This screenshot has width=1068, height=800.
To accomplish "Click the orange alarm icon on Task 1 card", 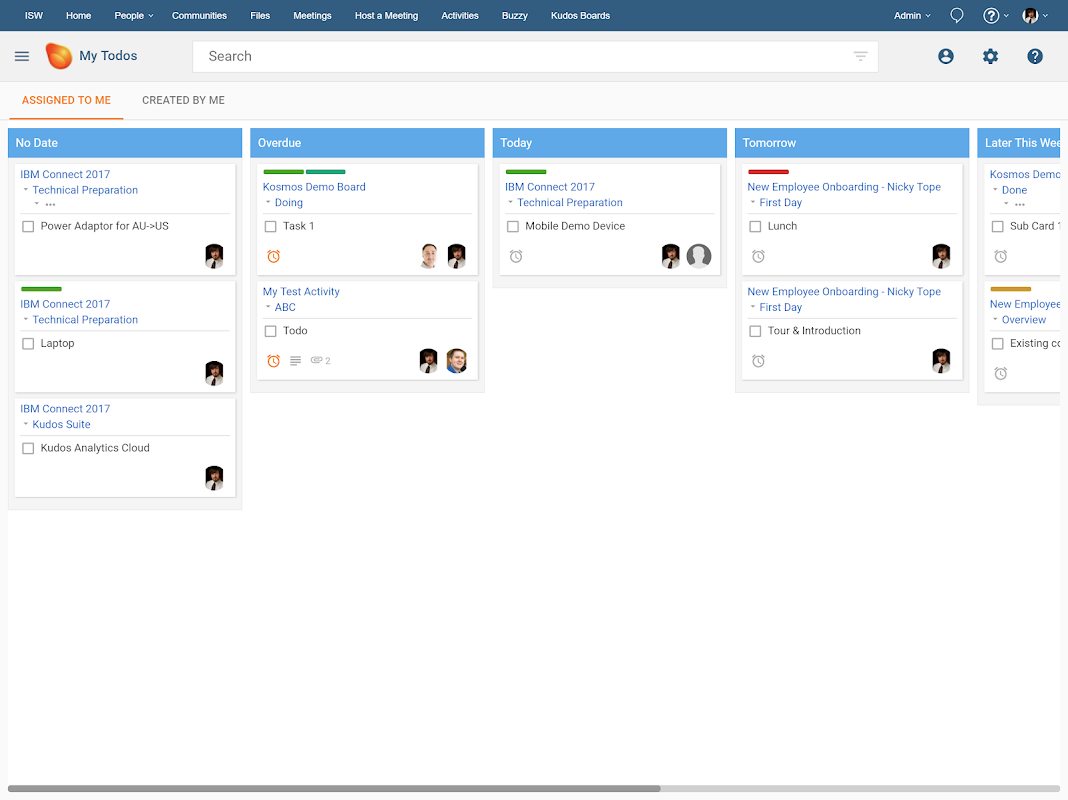I will click(x=273, y=256).
